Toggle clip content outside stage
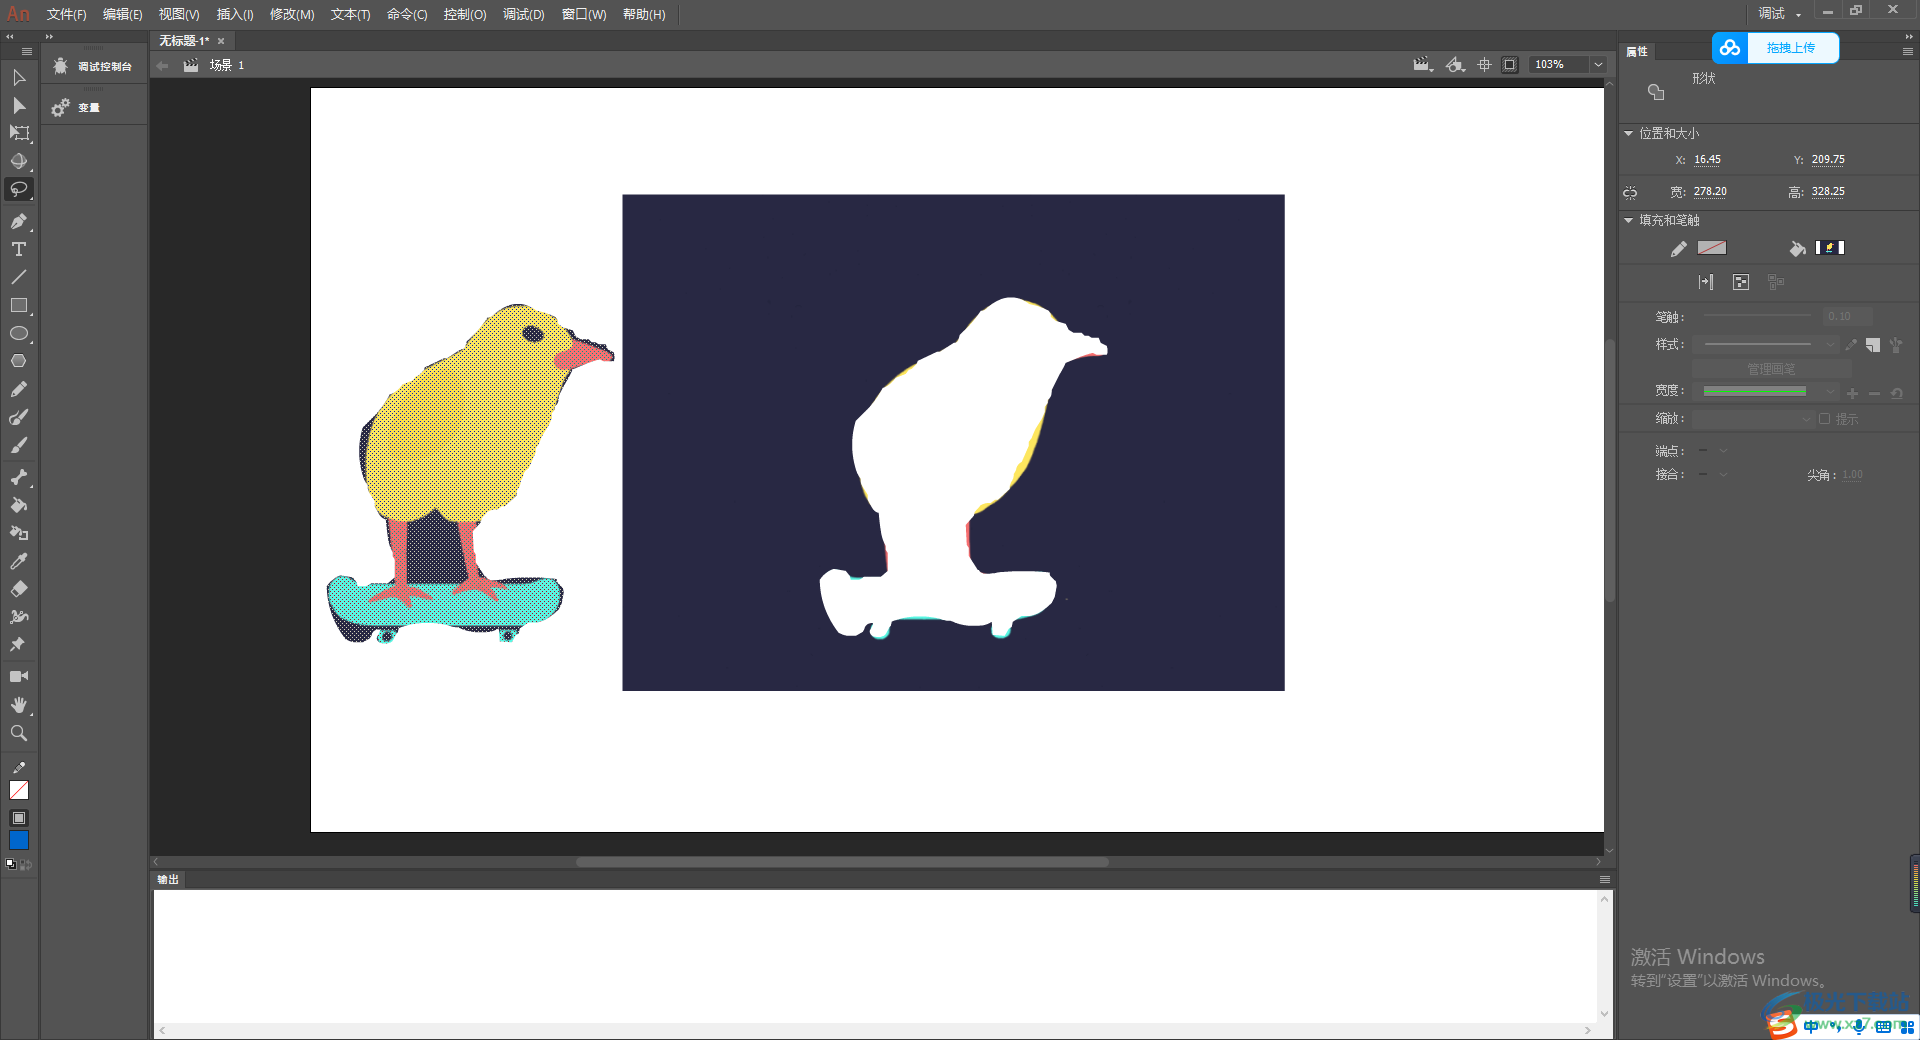Image resolution: width=1920 pixels, height=1040 pixels. pyautogui.click(x=1510, y=65)
